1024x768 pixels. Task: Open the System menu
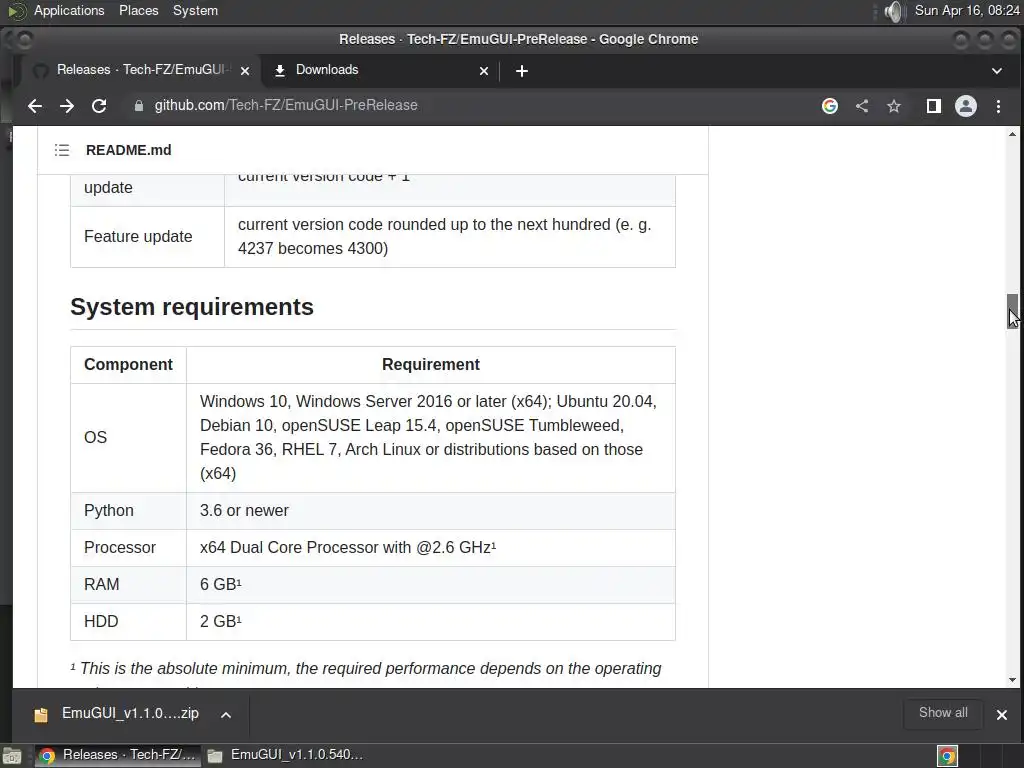pyautogui.click(x=195, y=10)
